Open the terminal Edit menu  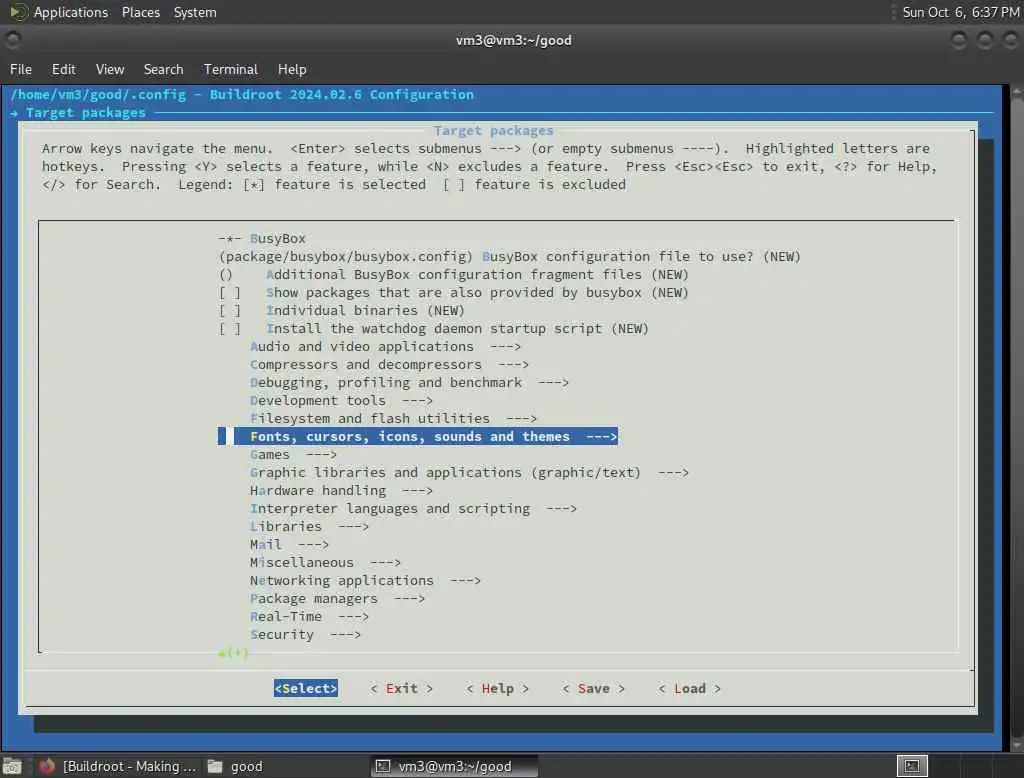pos(63,69)
